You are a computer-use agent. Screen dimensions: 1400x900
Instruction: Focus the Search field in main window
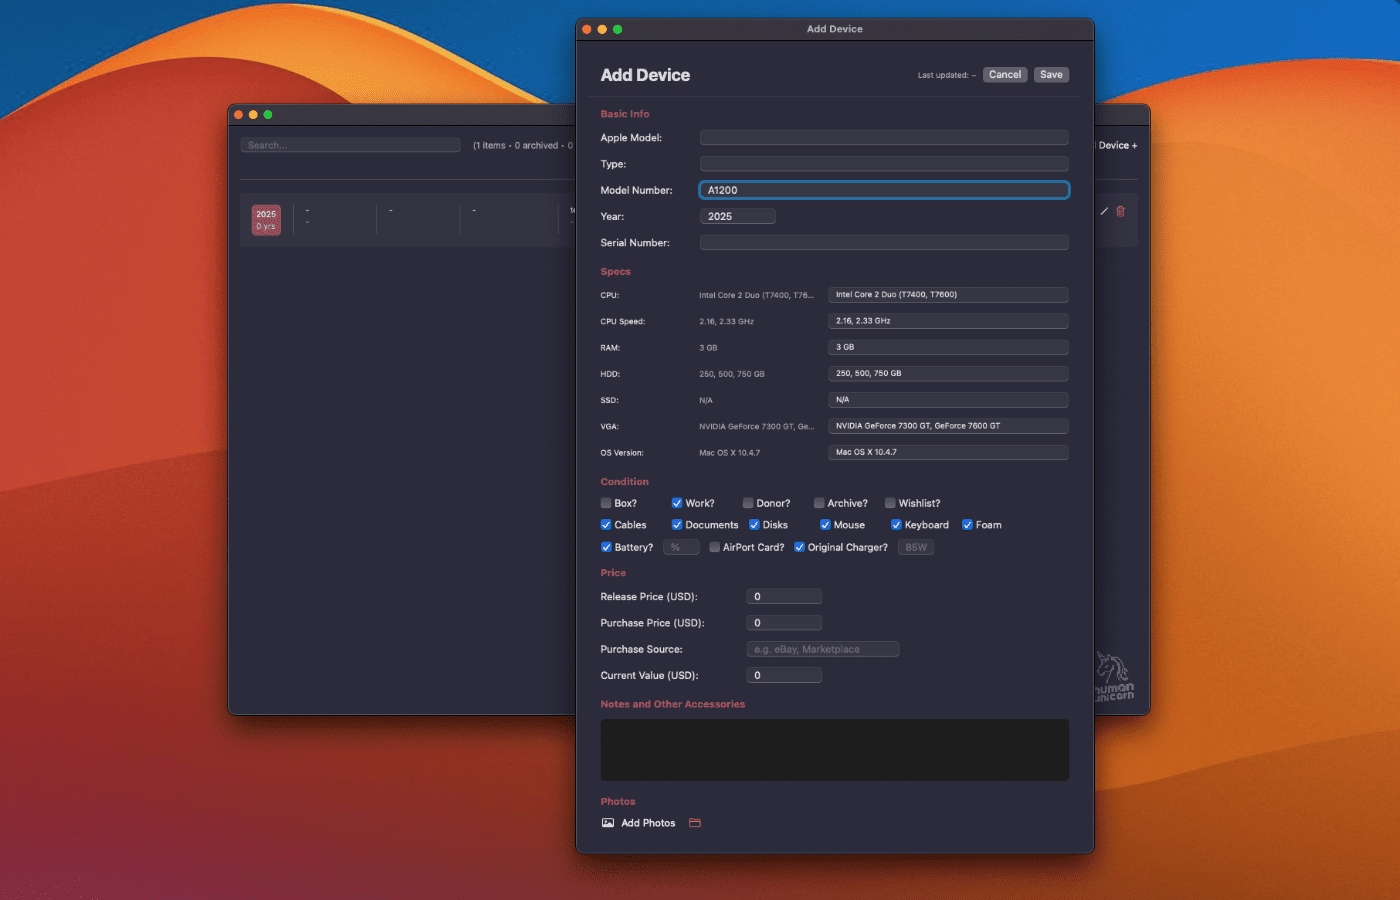[350, 146]
